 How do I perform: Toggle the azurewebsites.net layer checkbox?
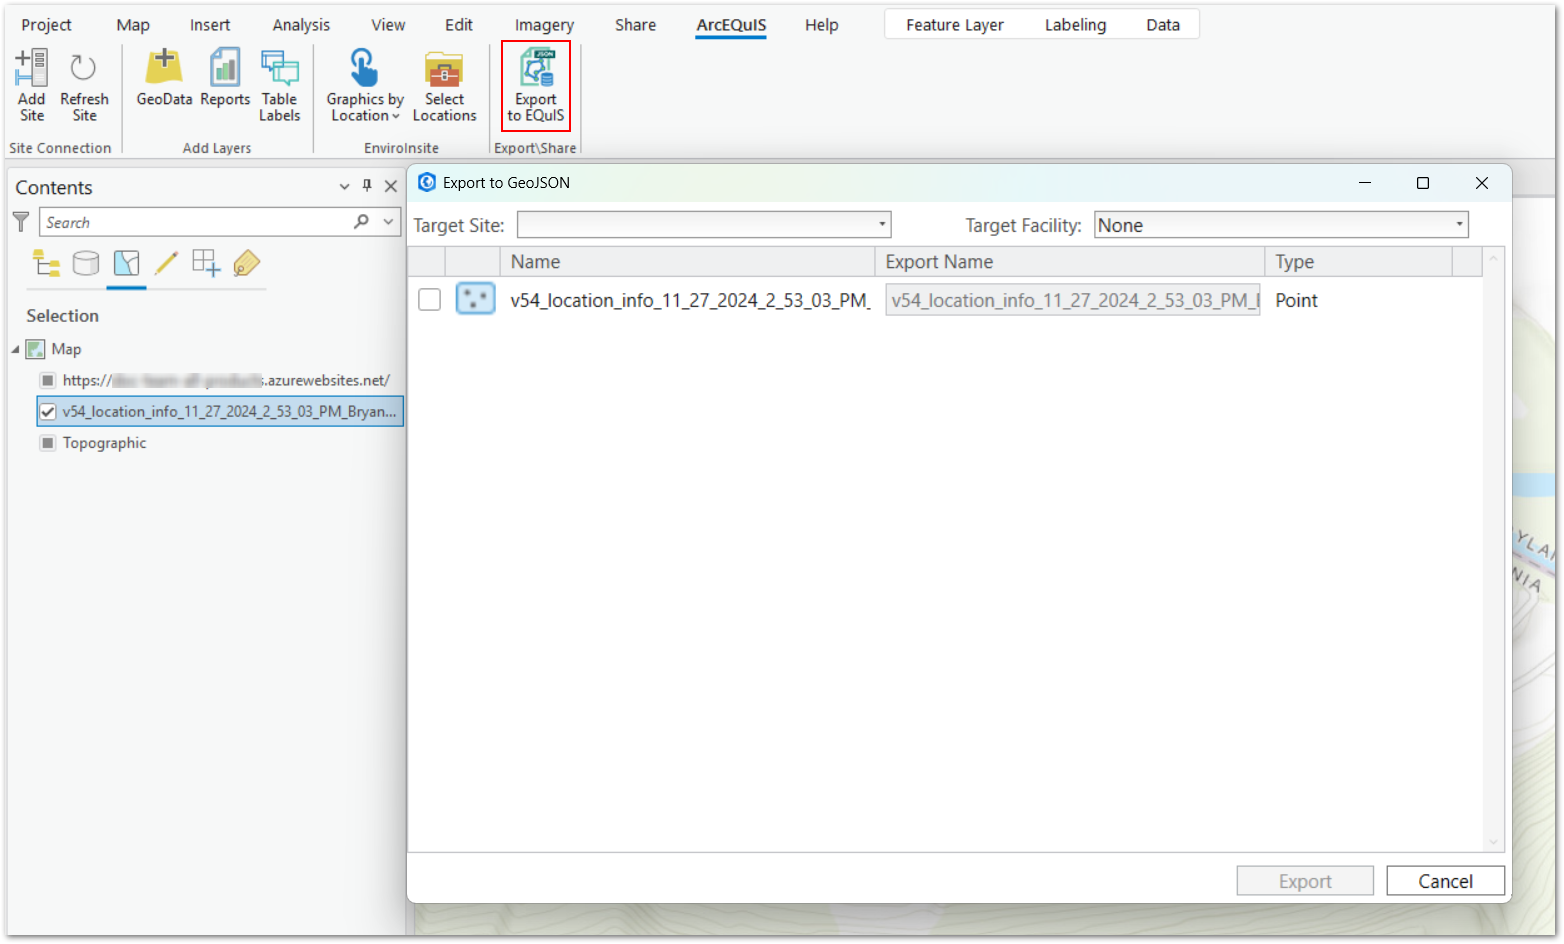[47, 380]
